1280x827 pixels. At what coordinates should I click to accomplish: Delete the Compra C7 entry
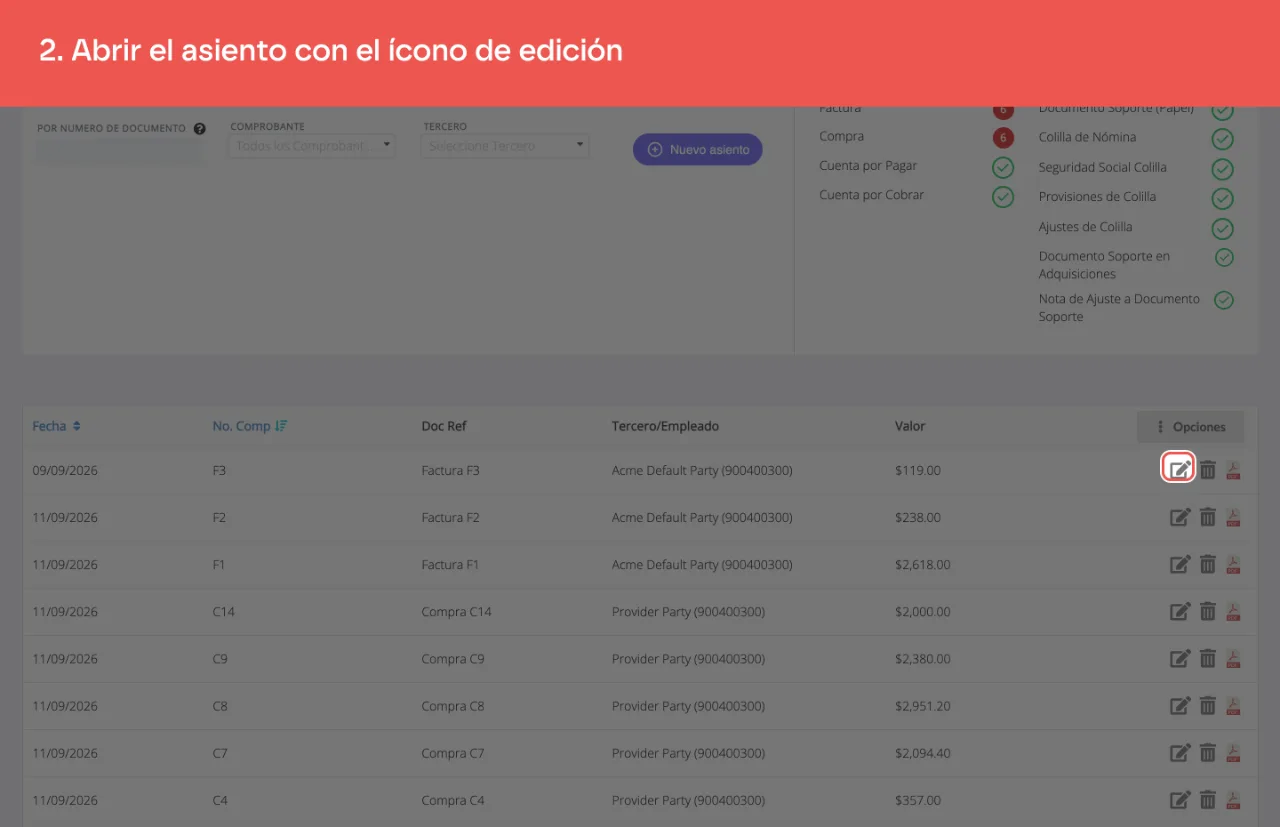pyautogui.click(x=1208, y=752)
